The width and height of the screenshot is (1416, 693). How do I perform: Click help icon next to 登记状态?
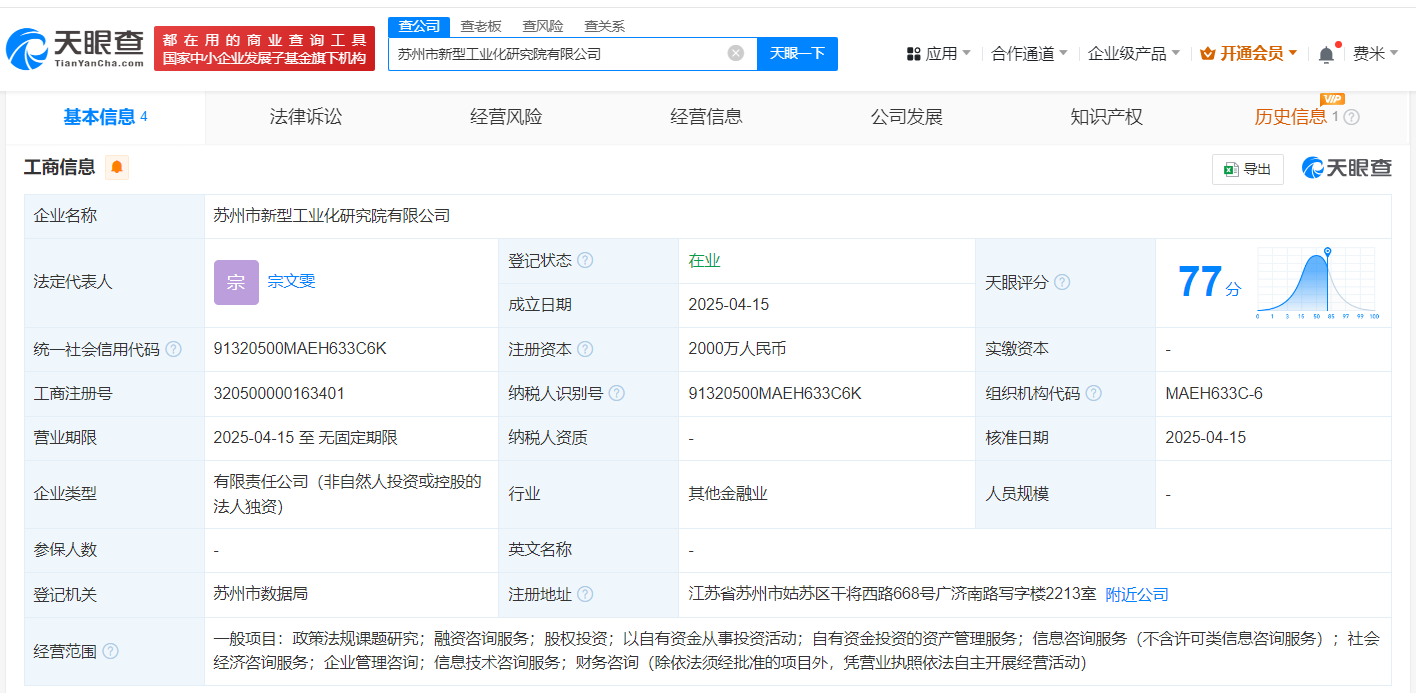[585, 260]
